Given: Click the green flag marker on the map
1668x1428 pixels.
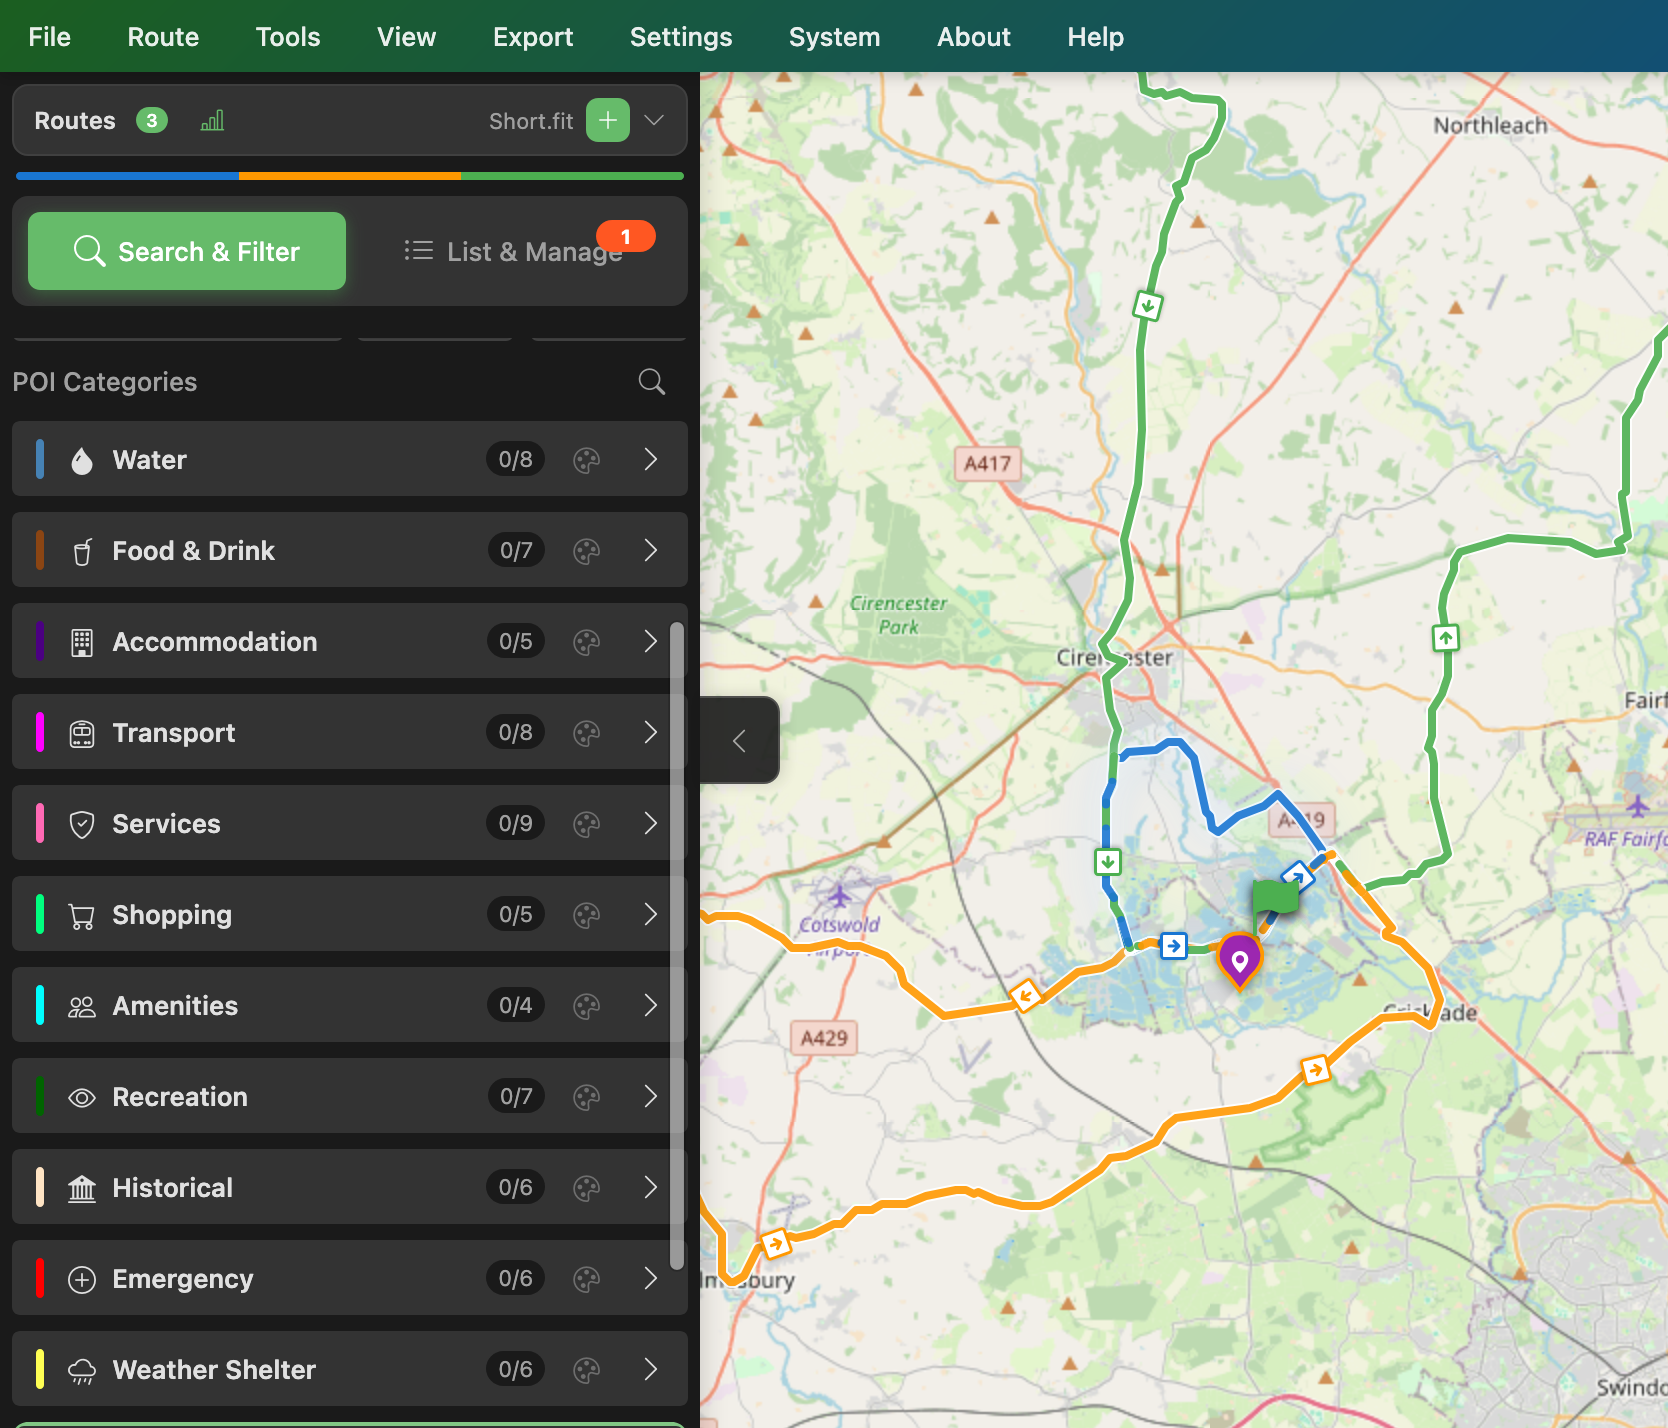Looking at the screenshot, I should [1274, 895].
